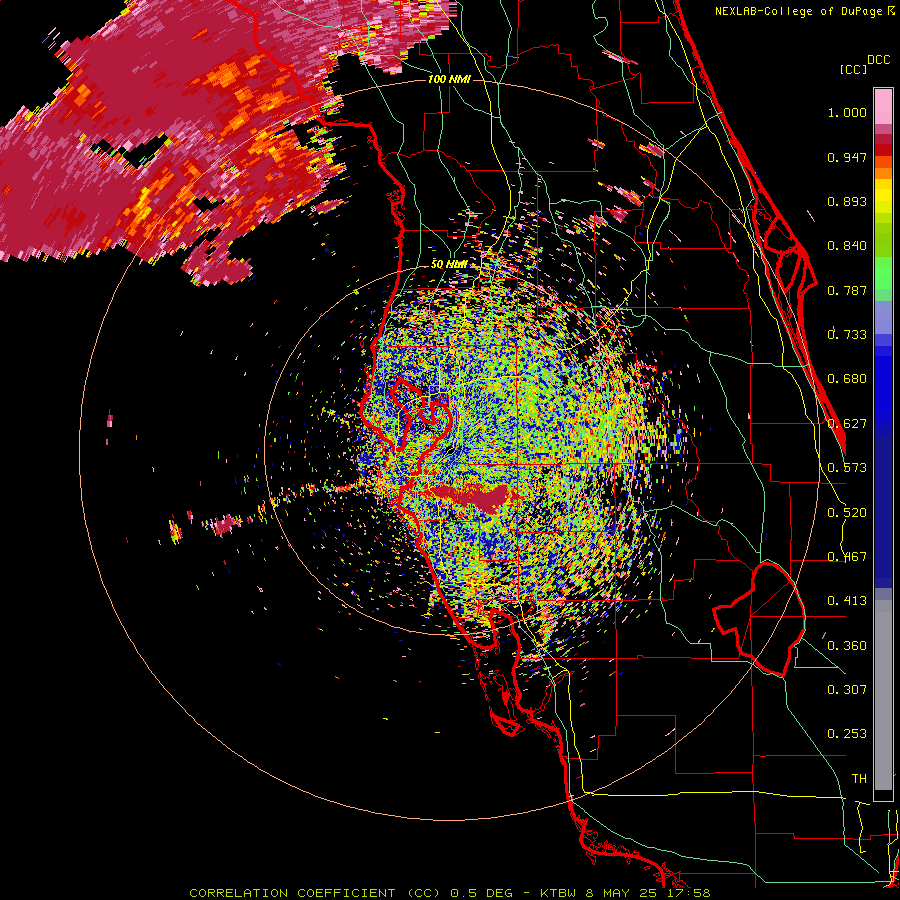This screenshot has width=900, height=900.
Task: Select the 0.787 scale value
Action: pos(847,290)
